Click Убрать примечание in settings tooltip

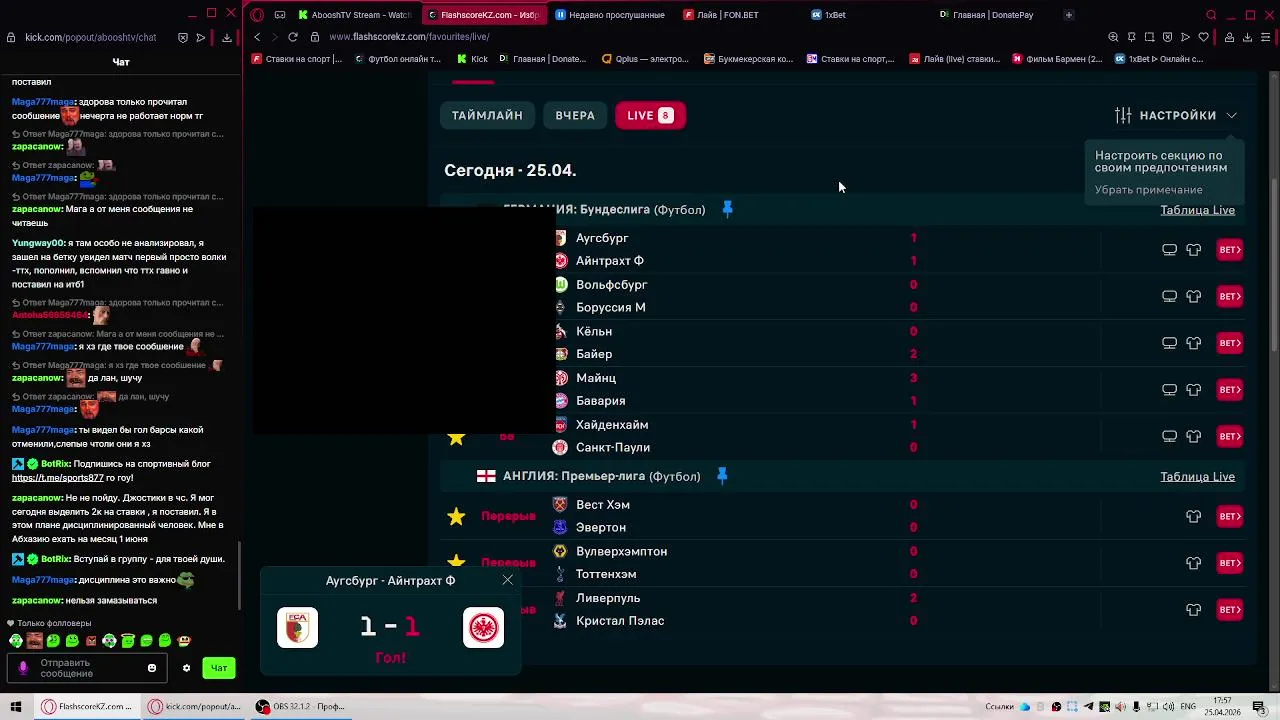(1148, 190)
